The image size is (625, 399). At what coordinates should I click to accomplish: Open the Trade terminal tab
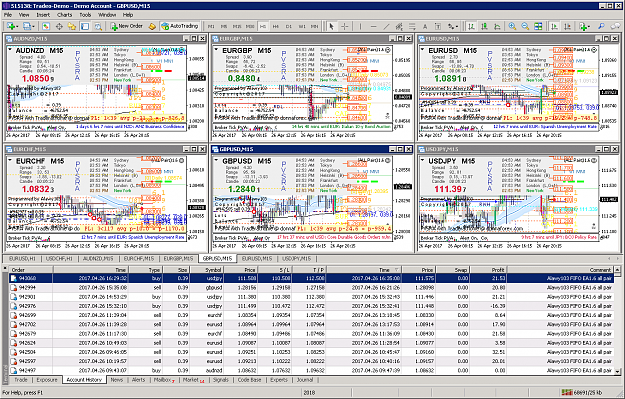coord(21,380)
